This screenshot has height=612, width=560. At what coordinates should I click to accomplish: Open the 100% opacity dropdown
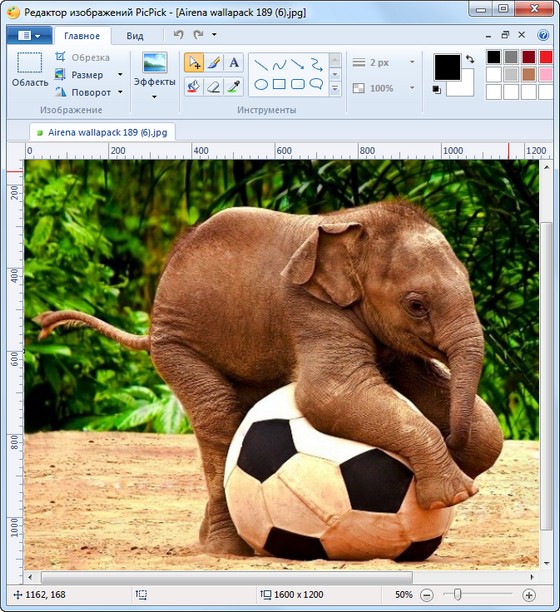pos(412,88)
